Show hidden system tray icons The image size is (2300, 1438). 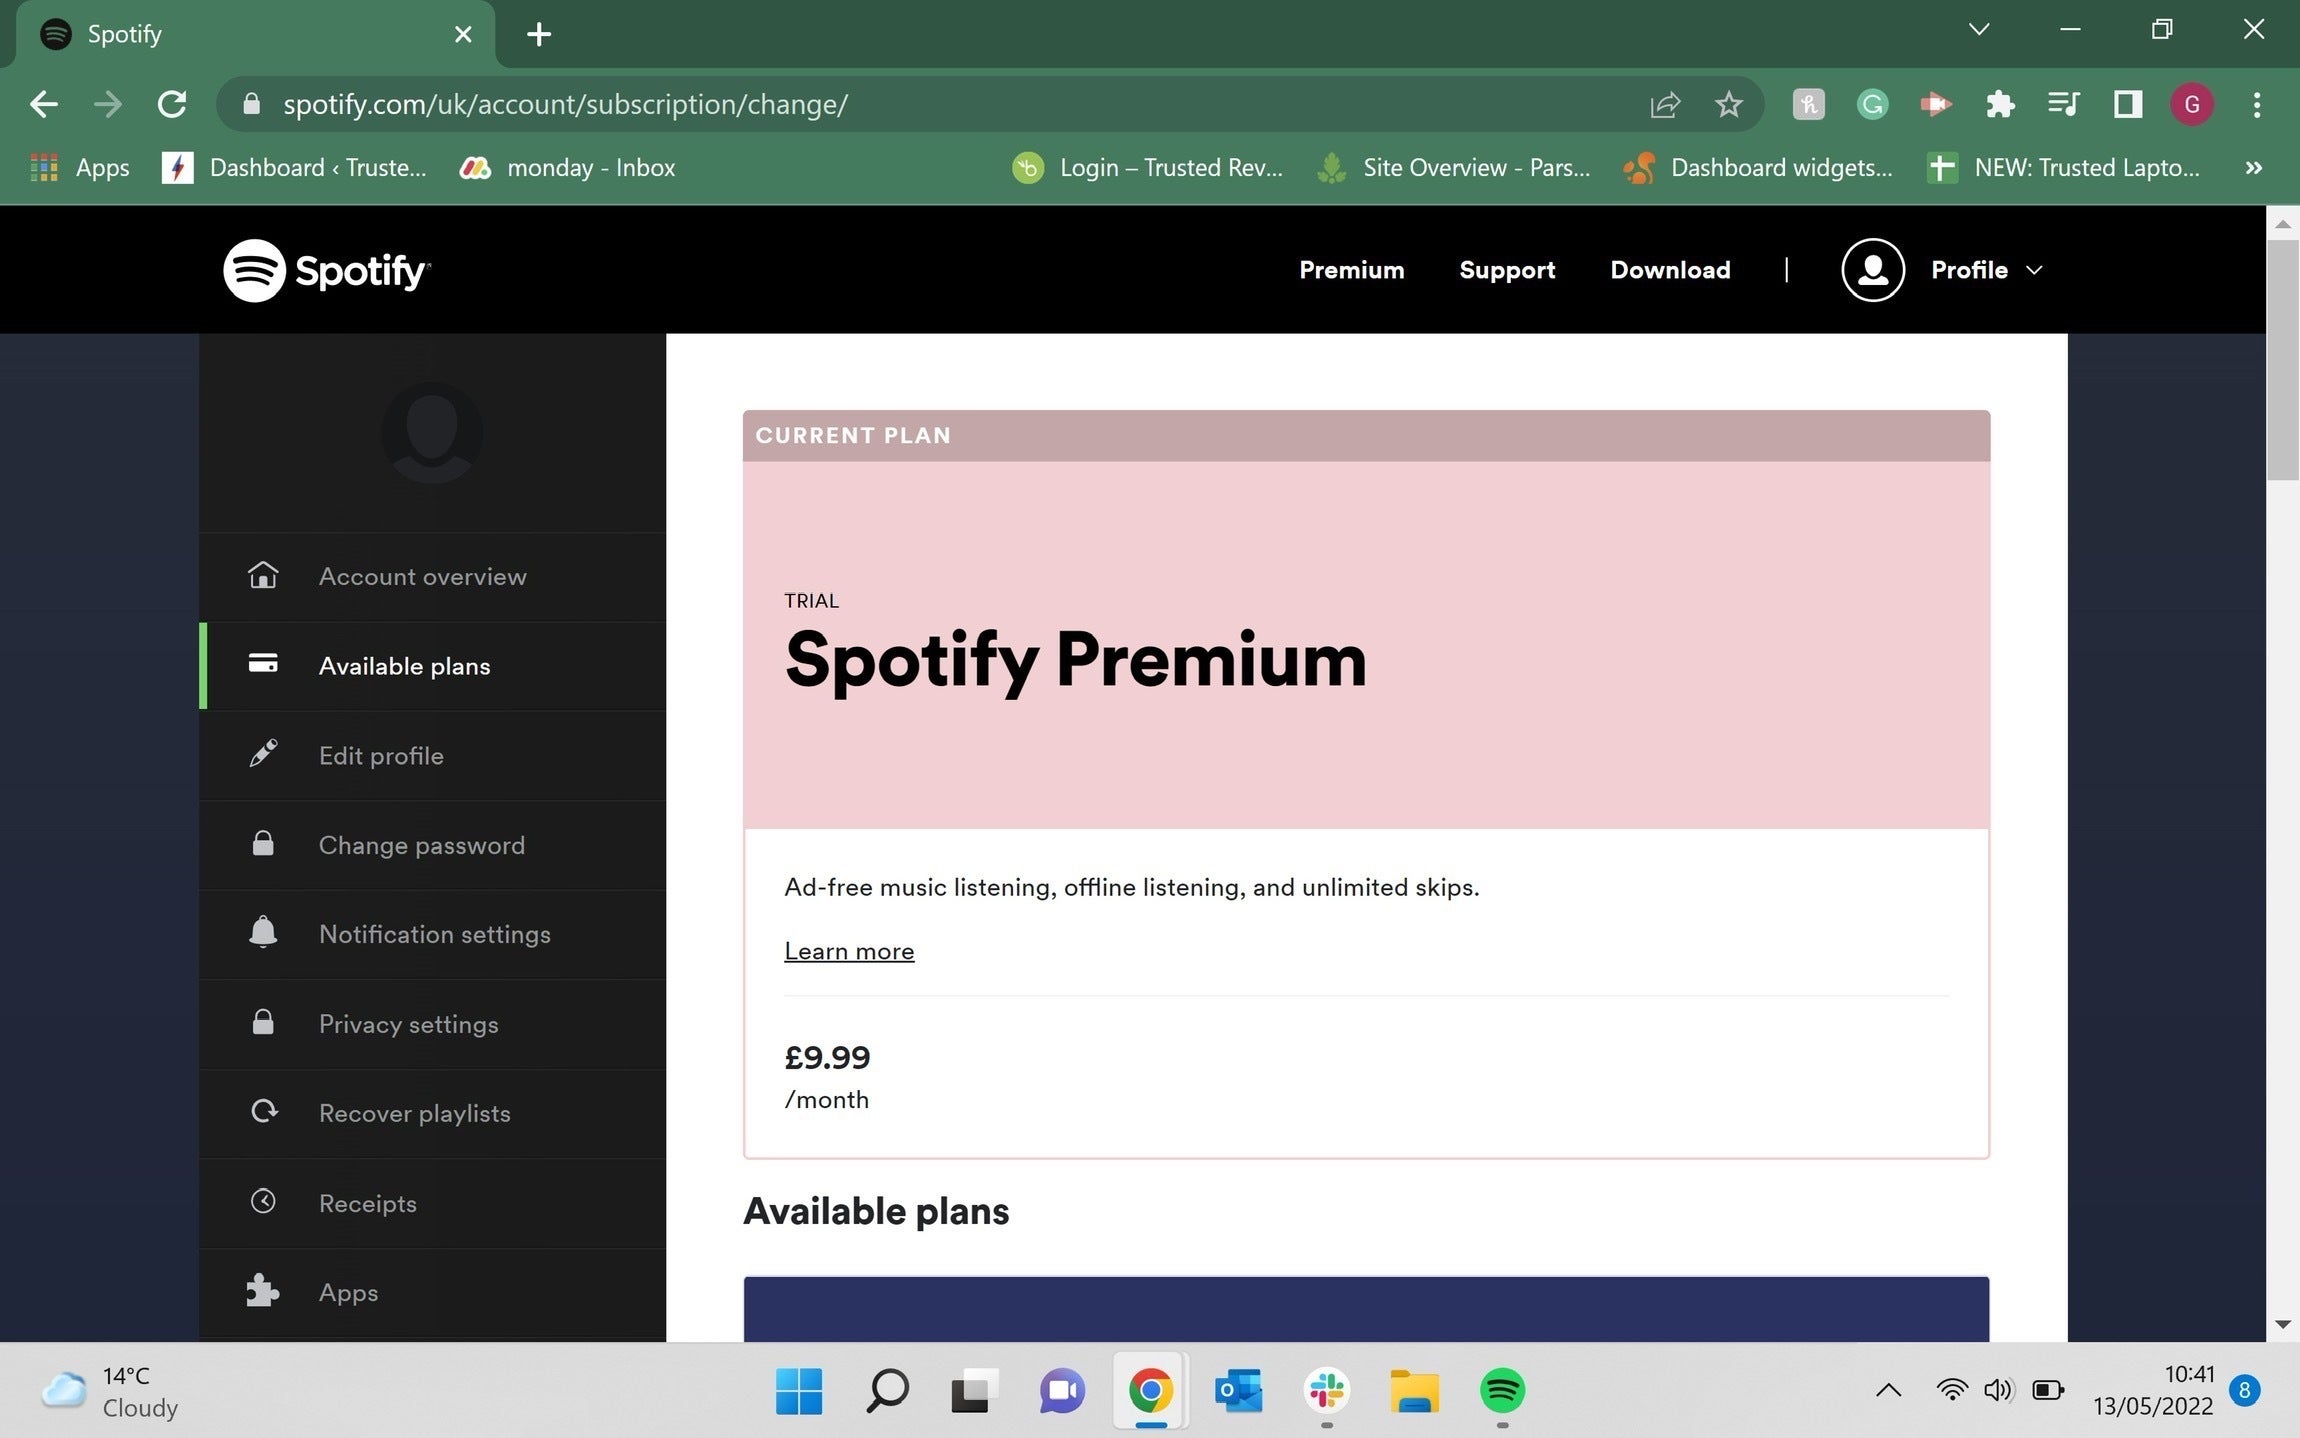click(x=1888, y=1391)
